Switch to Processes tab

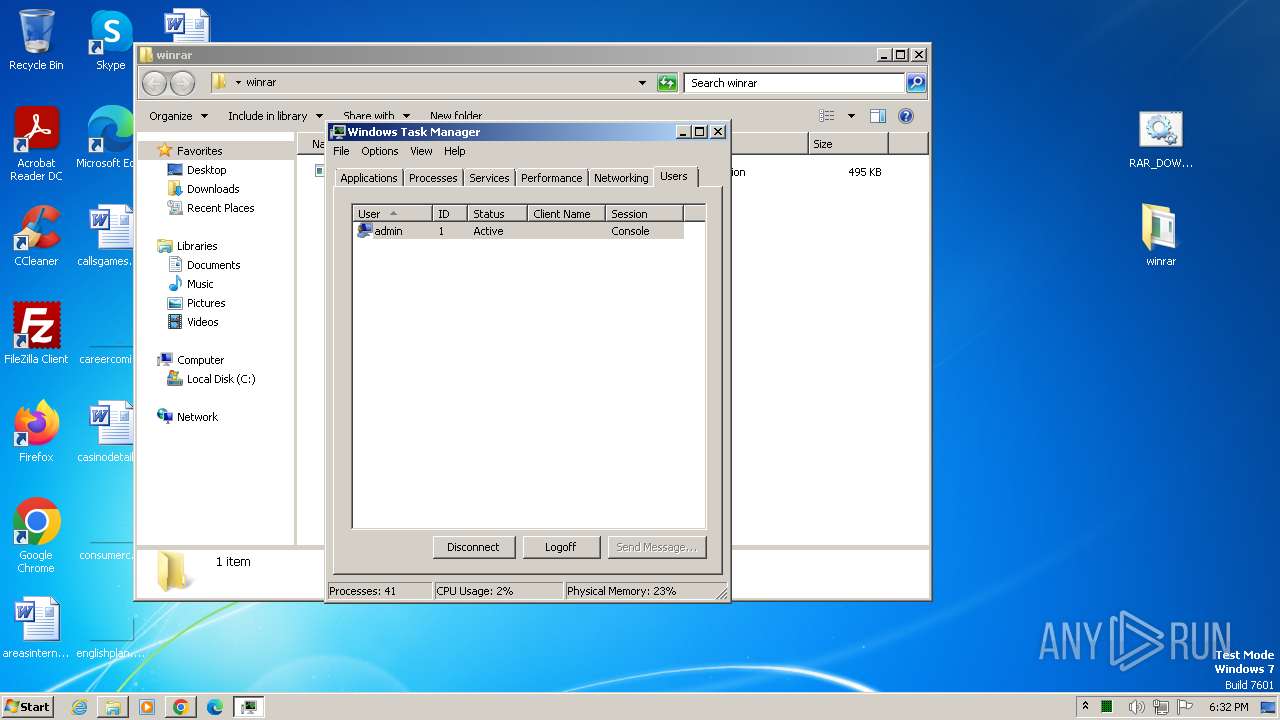pos(433,178)
